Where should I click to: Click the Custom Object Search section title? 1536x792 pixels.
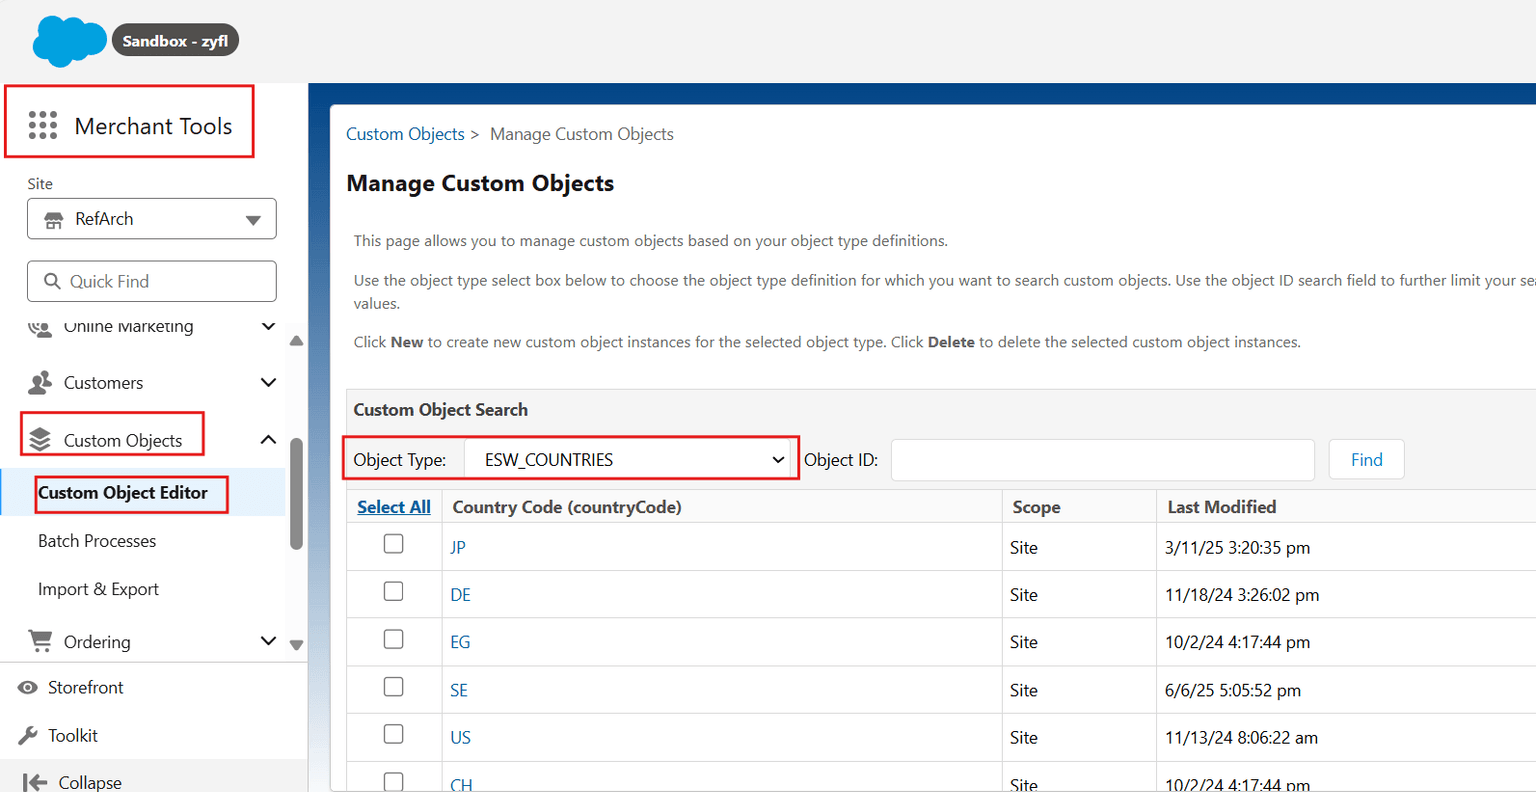click(440, 410)
